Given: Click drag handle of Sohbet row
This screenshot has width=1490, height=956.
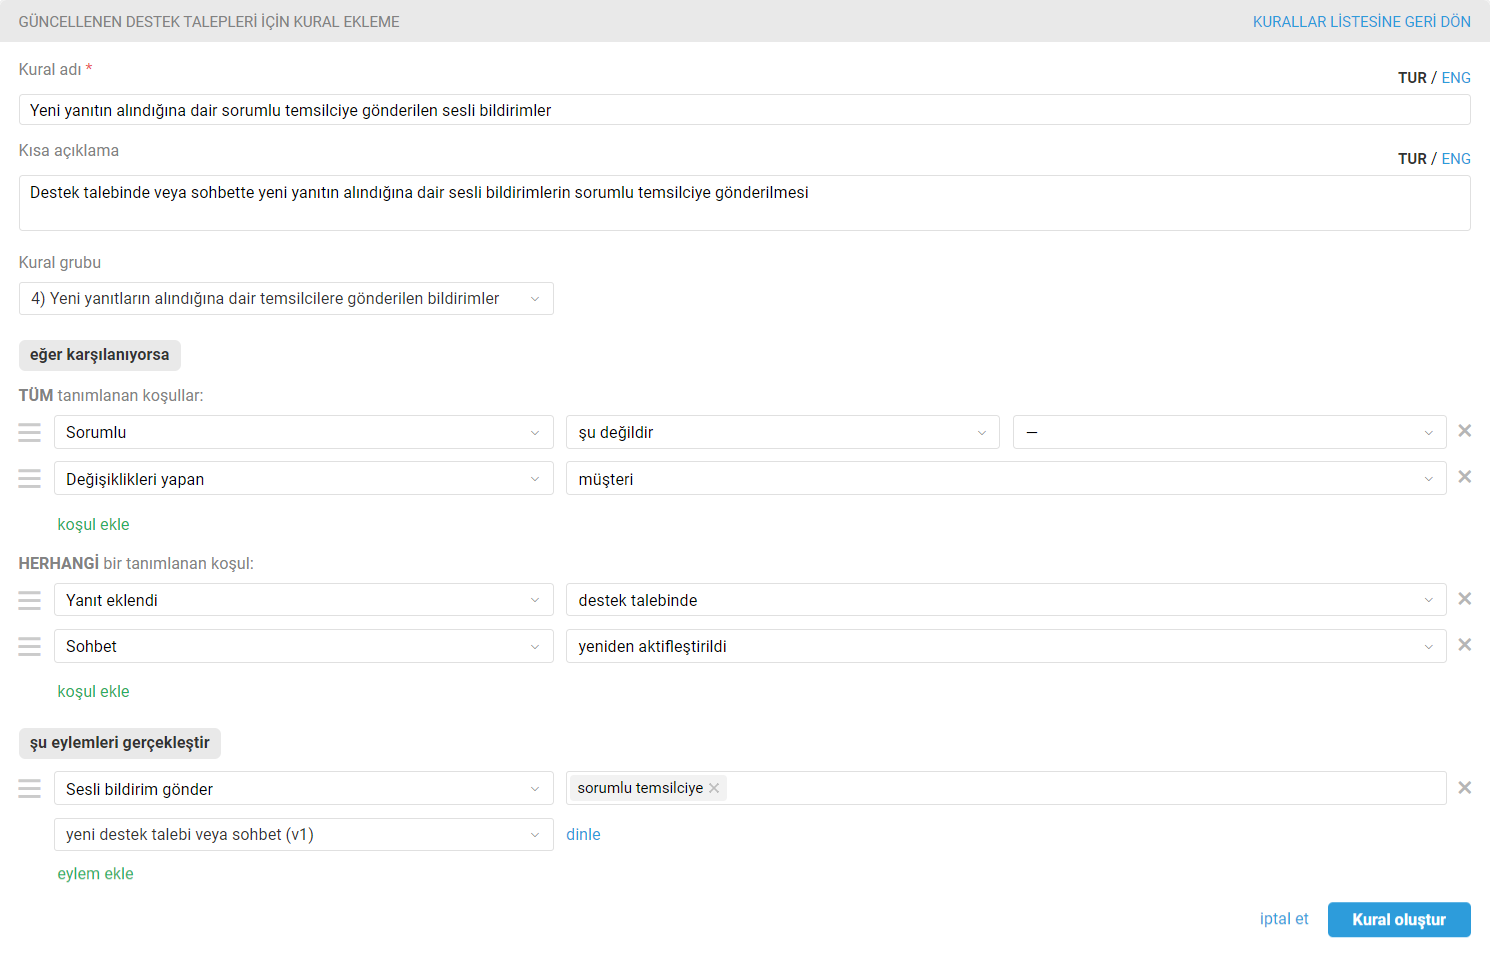Looking at the screenshot, I should (x=30, y=646).
